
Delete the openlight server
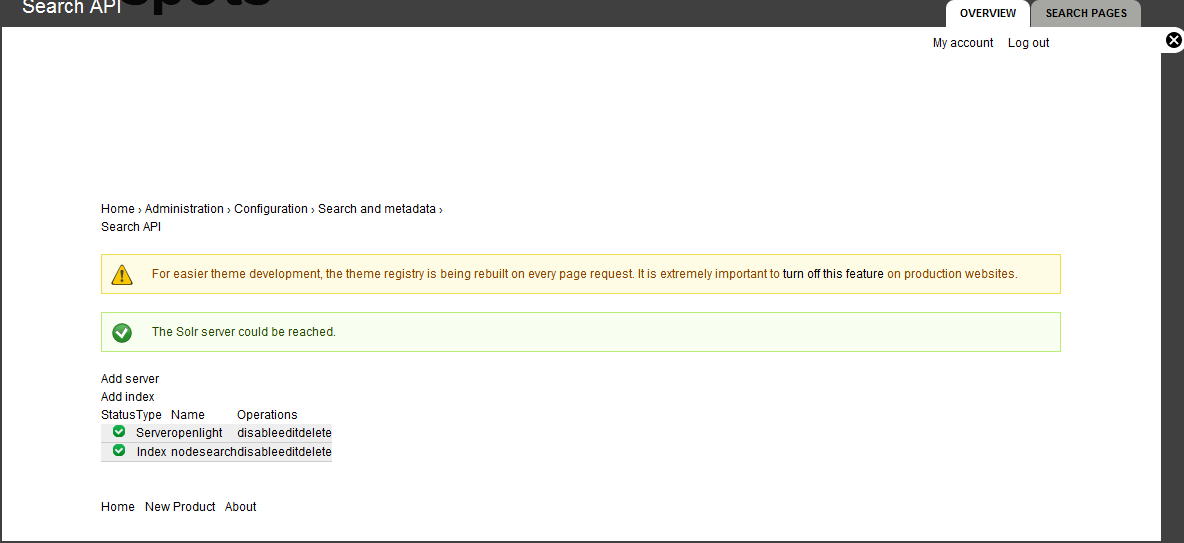pyautogui.click(x=316, y=433)
